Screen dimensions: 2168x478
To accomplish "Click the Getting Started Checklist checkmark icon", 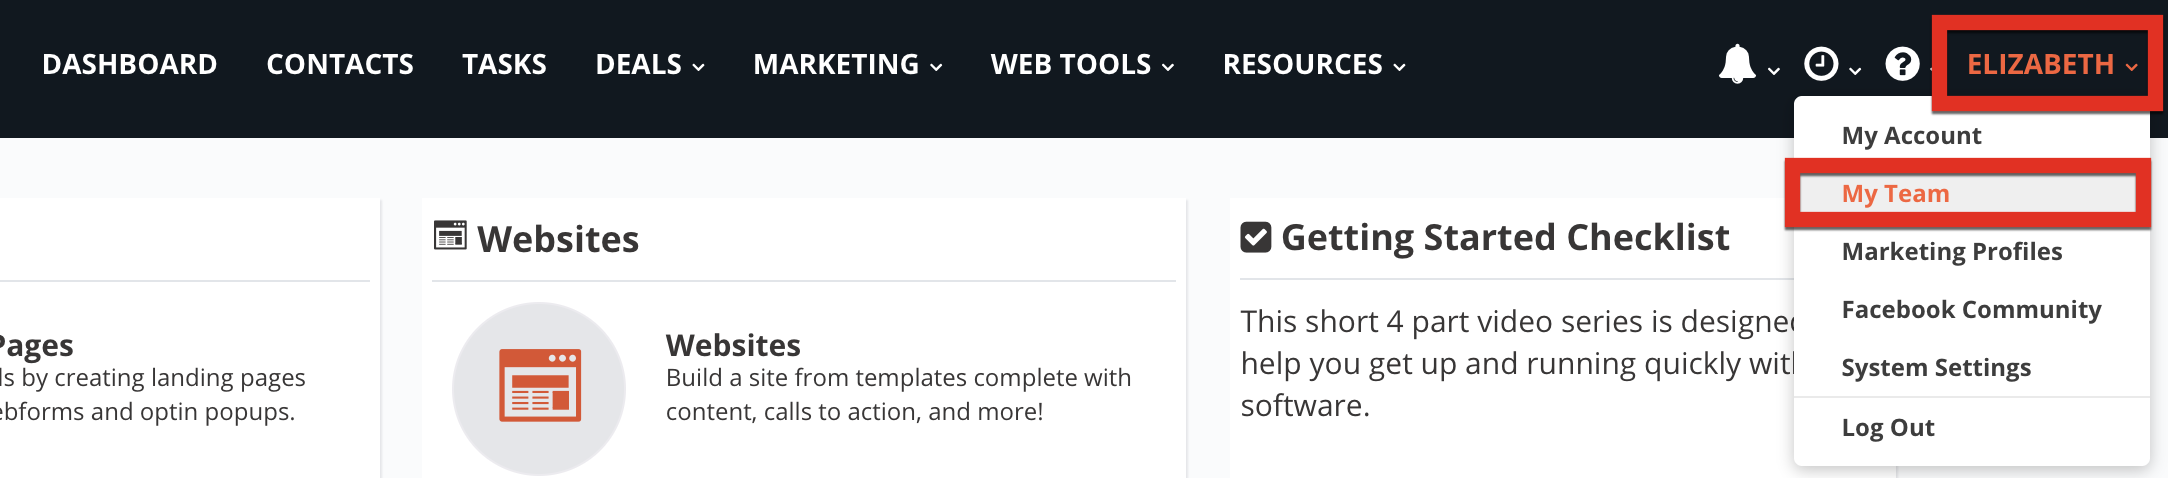I will pos(1256,237).
